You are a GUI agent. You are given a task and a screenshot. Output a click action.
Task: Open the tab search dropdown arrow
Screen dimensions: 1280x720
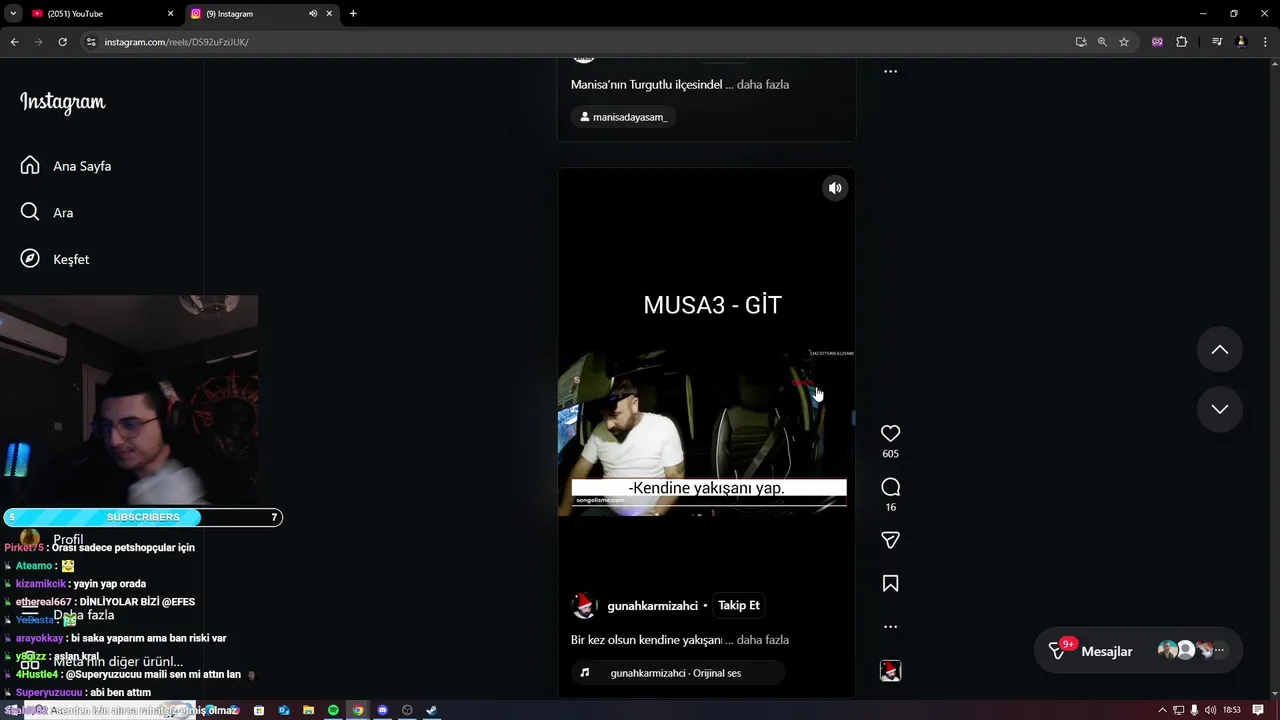coord(12,14)
